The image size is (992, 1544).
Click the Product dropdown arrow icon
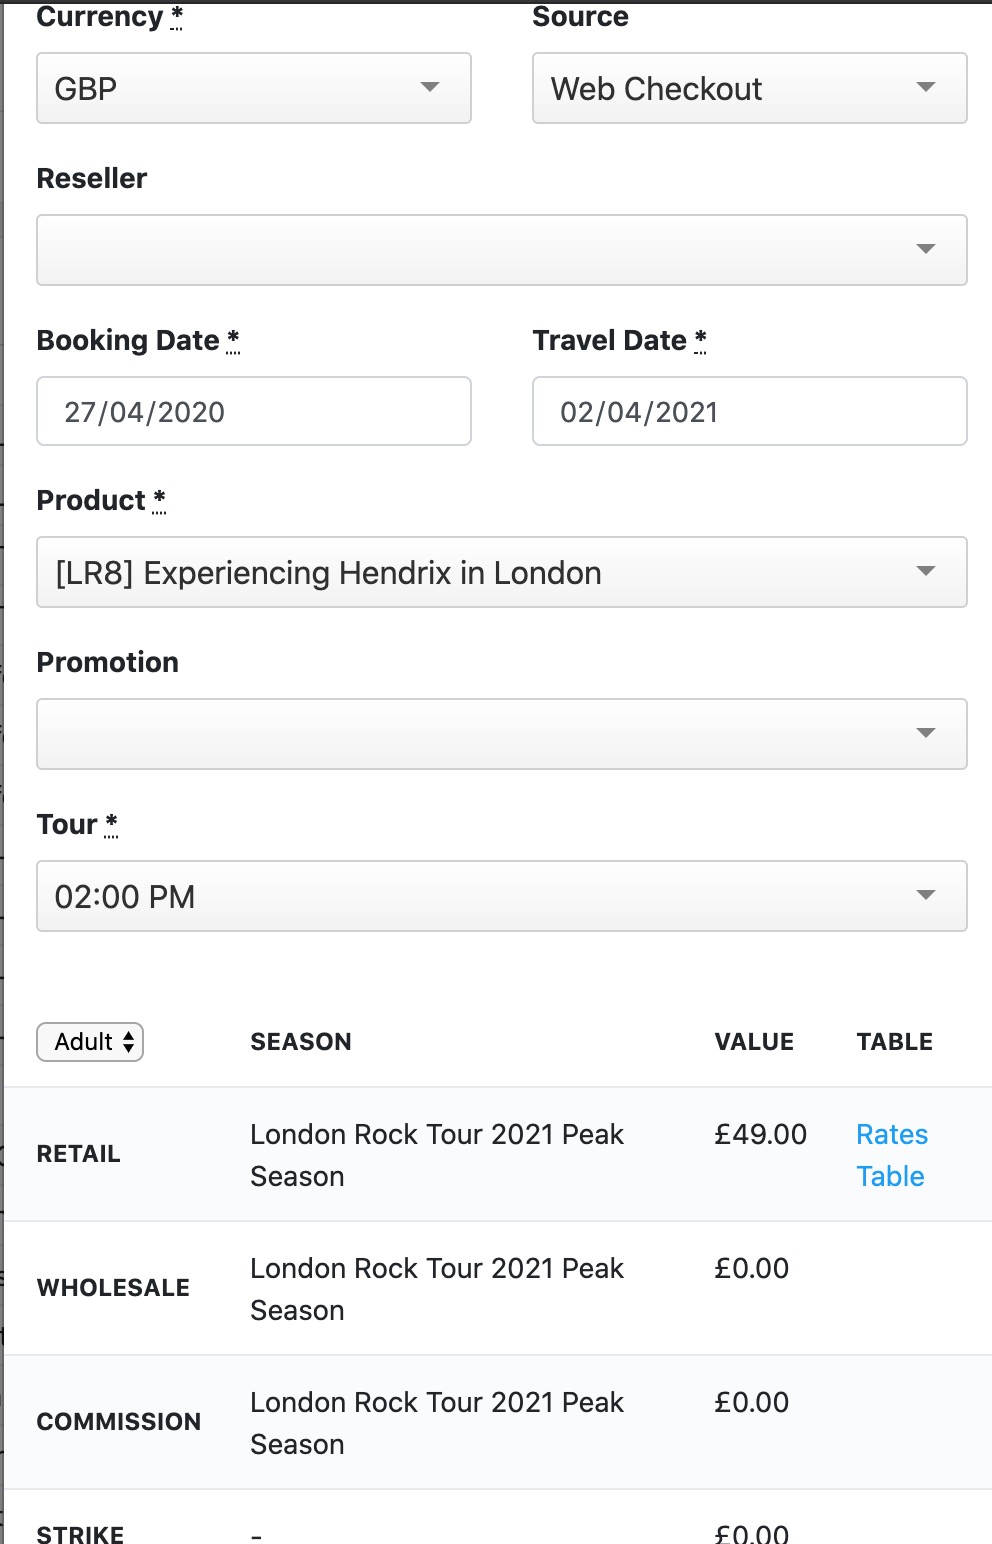coord(926,571)
